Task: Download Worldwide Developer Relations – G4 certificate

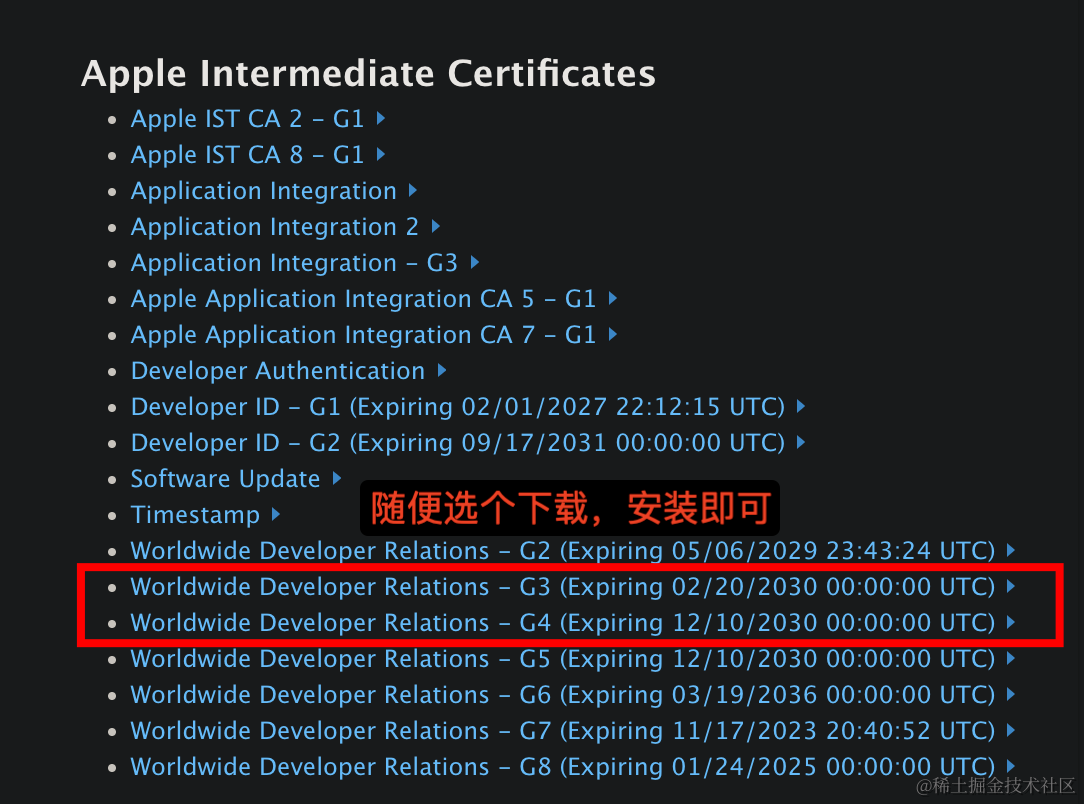Action: [563, 622]
